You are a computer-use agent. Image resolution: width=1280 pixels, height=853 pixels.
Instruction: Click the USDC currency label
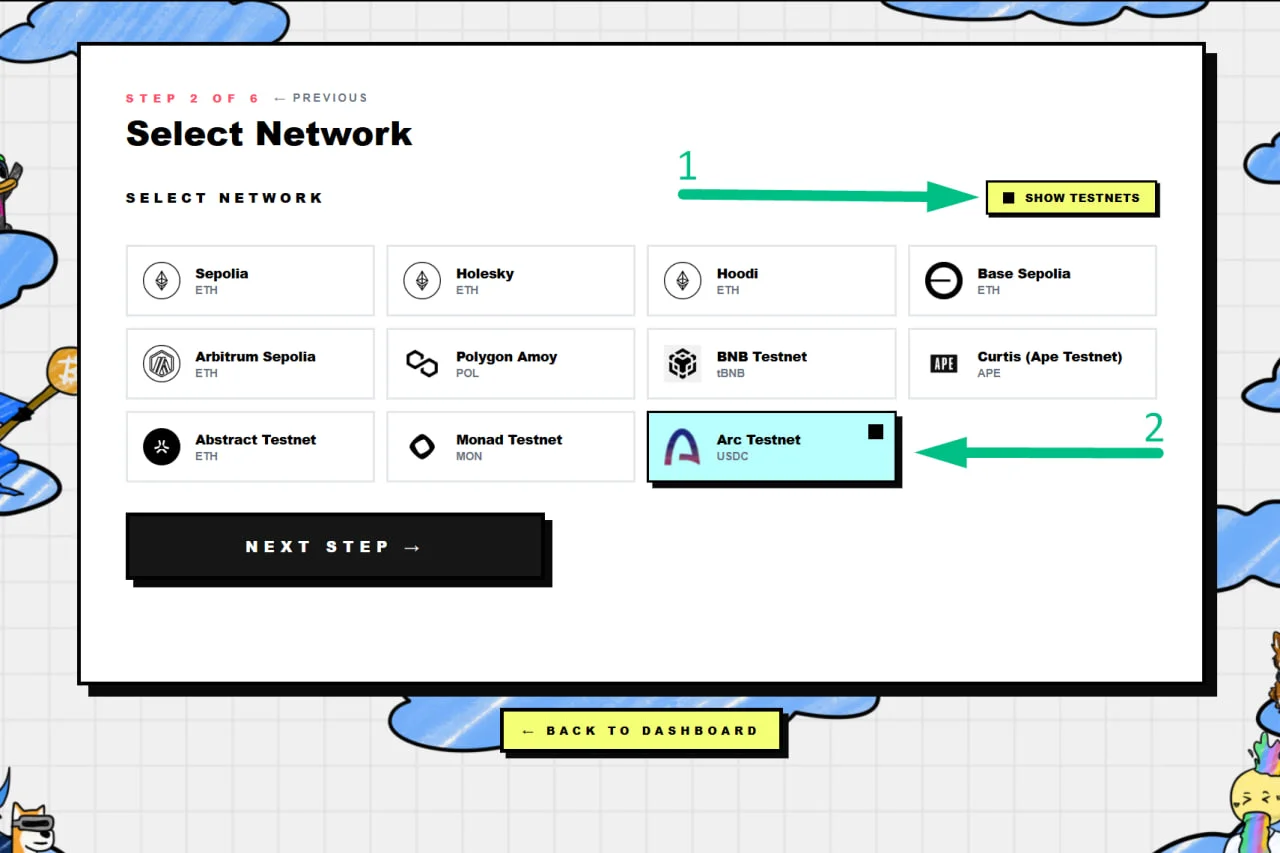pos(733,456)
